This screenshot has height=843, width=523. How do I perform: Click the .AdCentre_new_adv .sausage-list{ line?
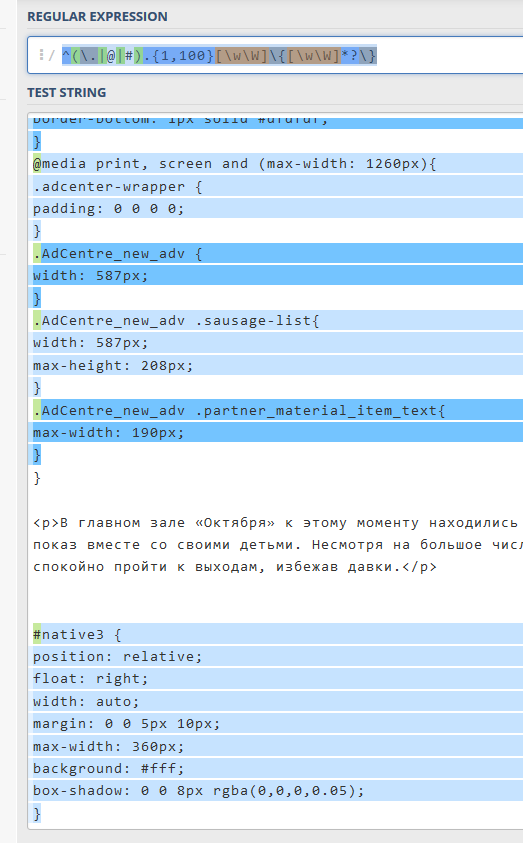coord(176,320)
